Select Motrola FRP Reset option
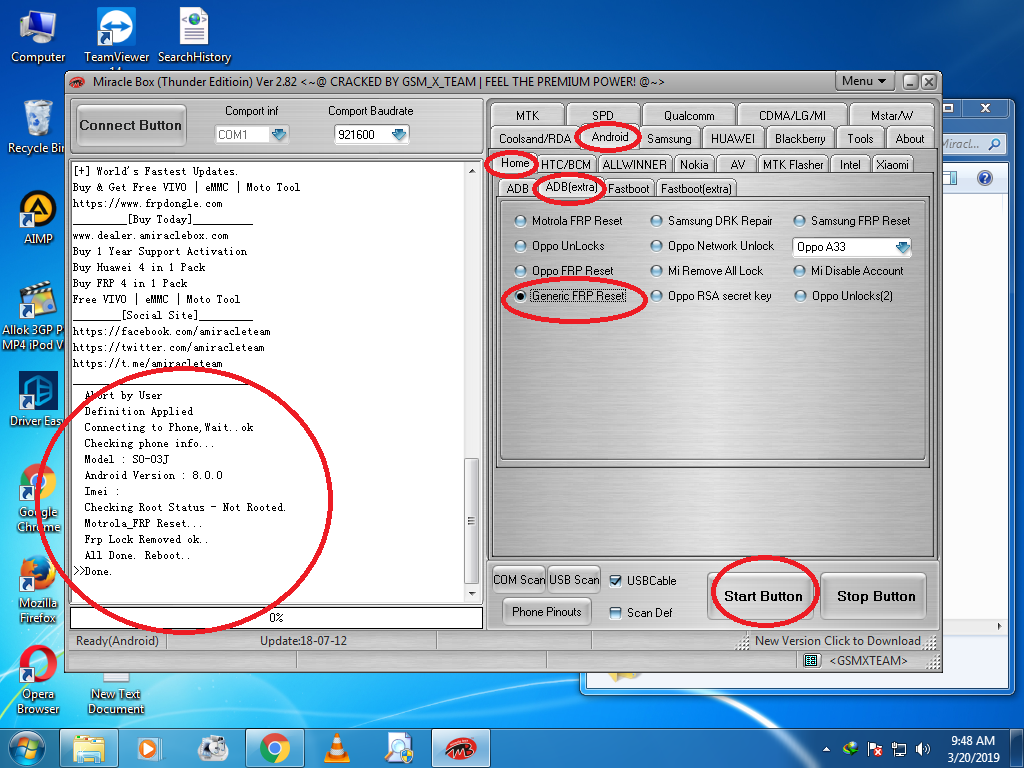The height and width of the screenshot is (768, 1024). pyautogui.click(x=568, y=221)
